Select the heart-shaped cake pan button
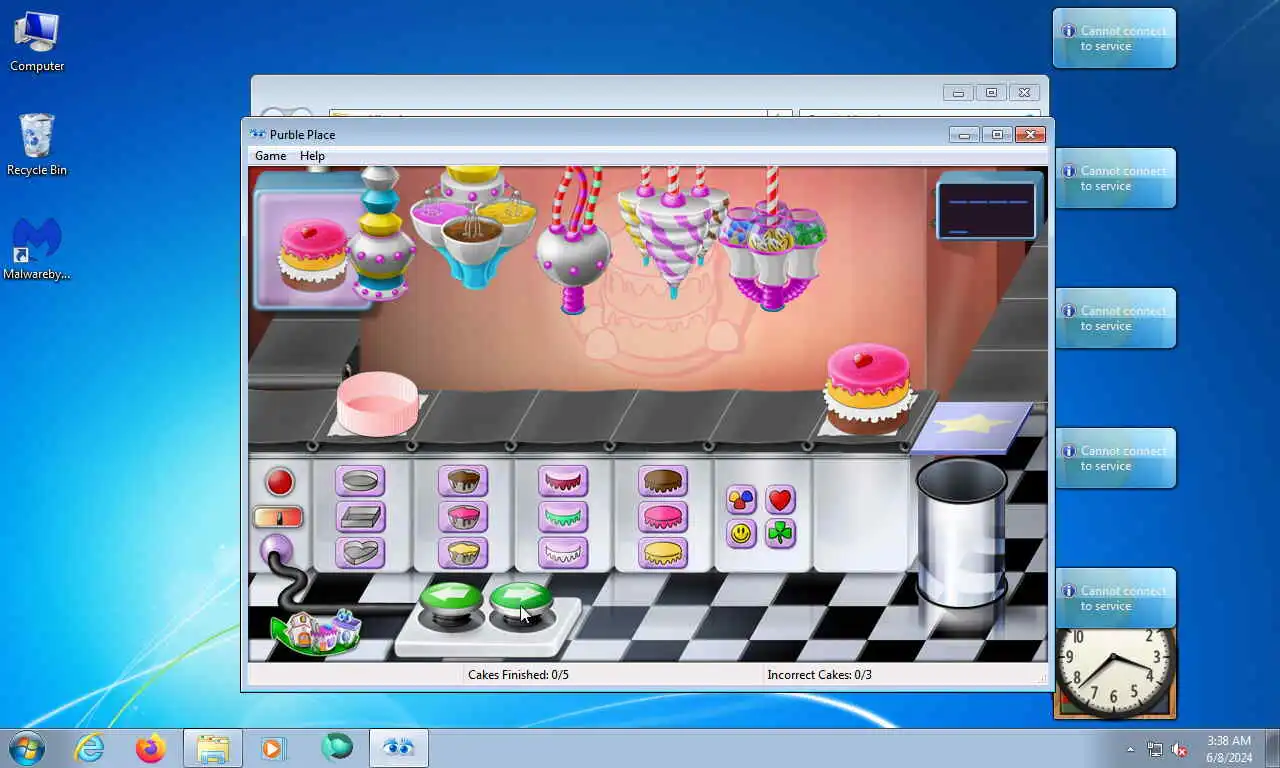1280x768 pixels. [x=360, y=552]
